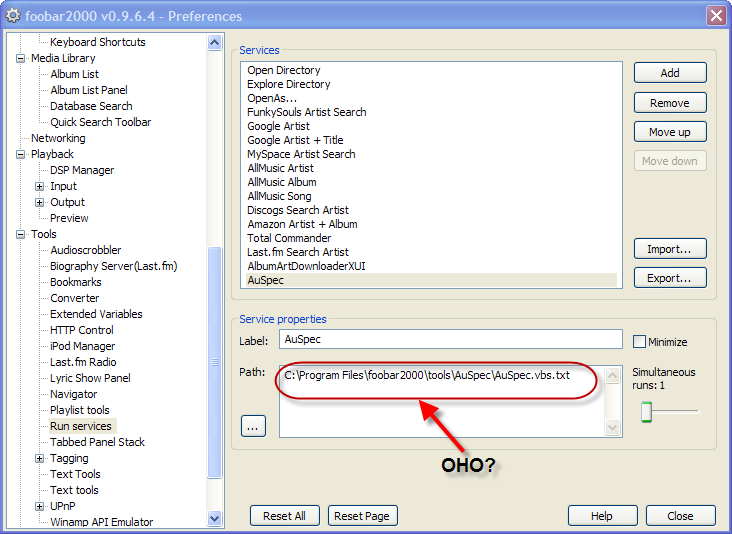Open Audioscrobbler settings

(85, 250)
